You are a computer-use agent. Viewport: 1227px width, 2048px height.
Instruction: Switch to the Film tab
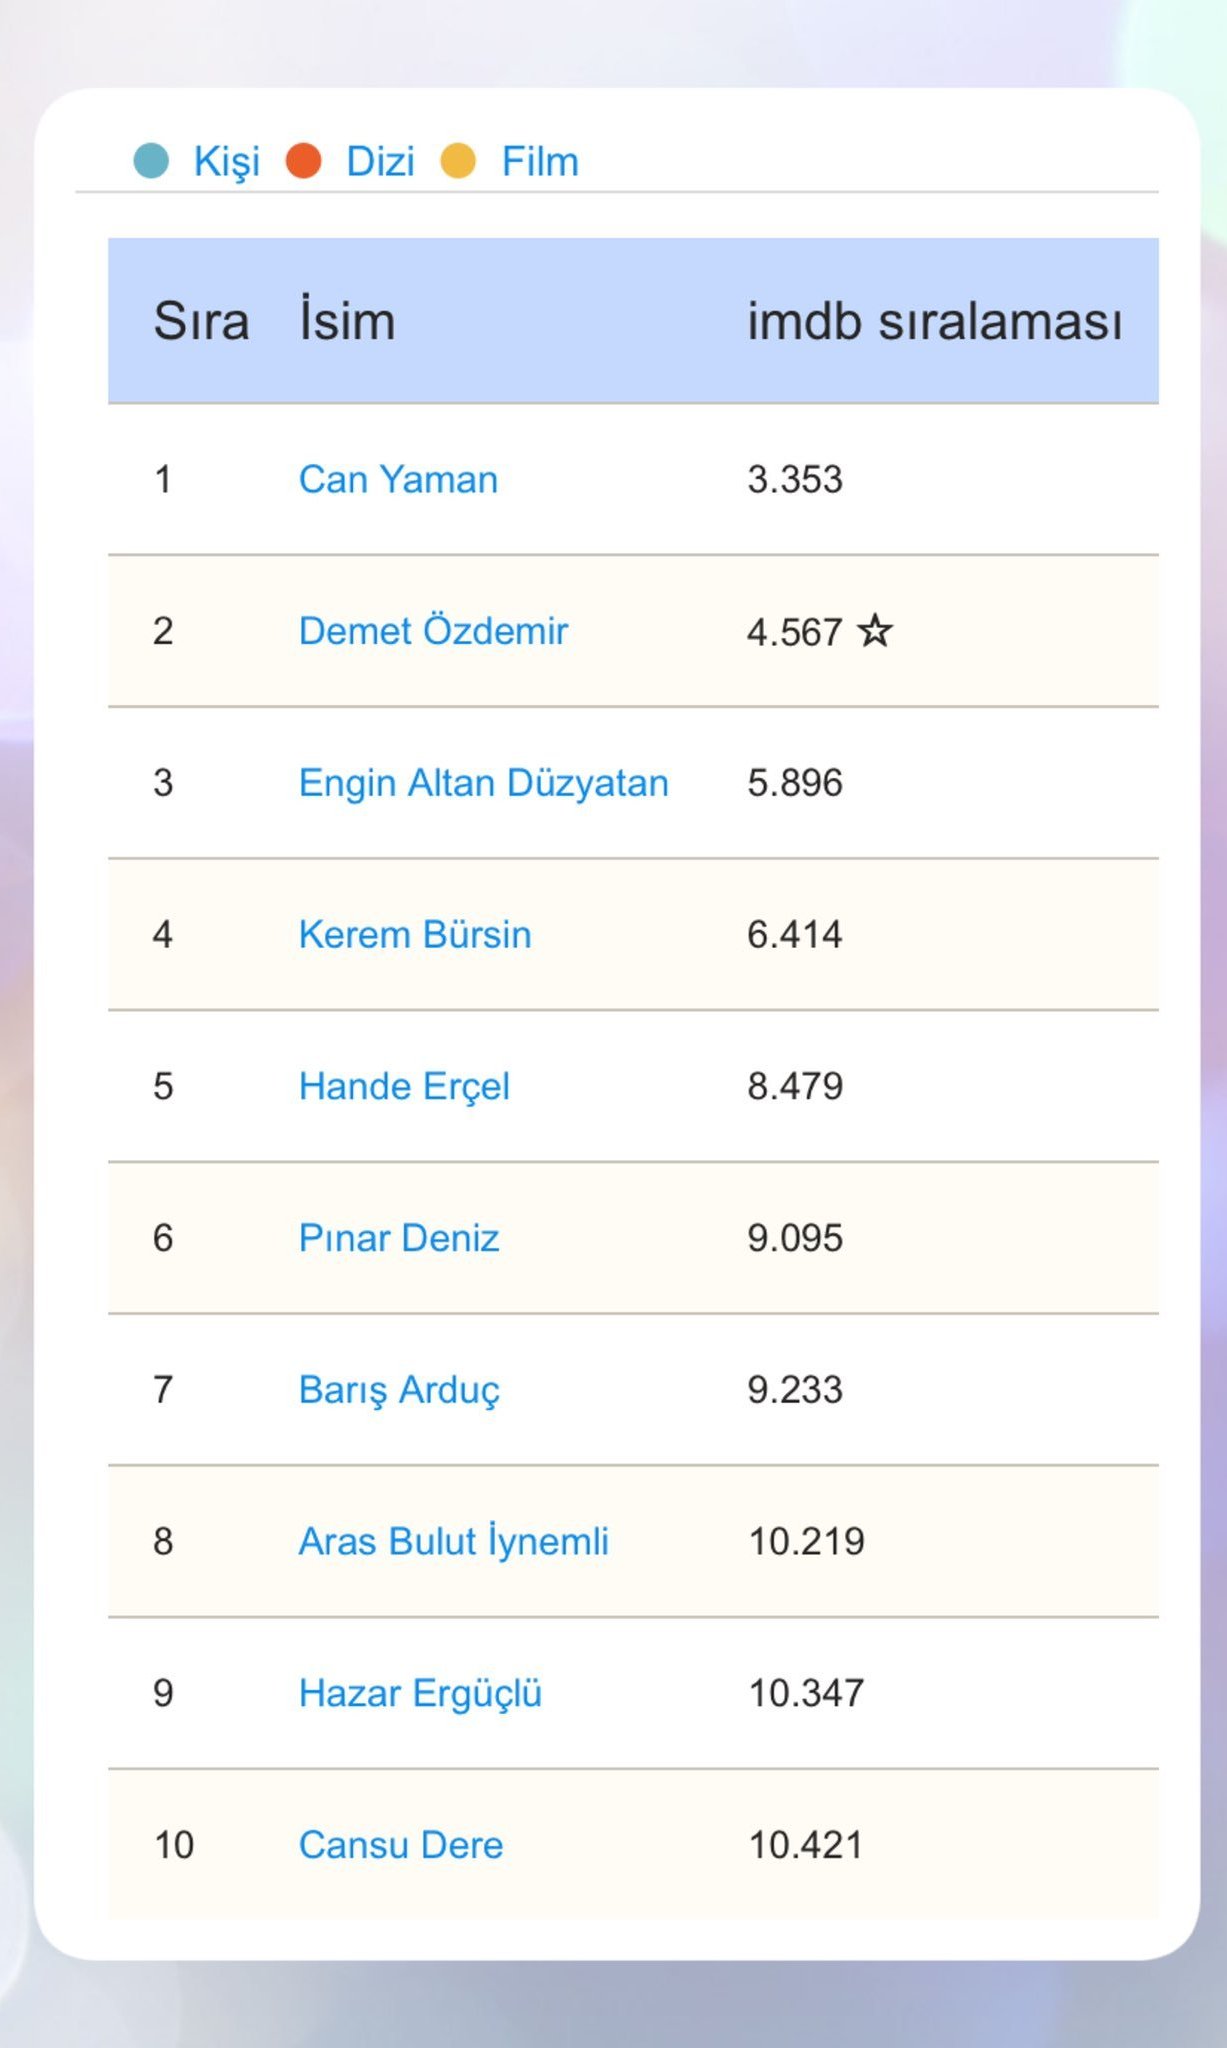[x=540, y=162]
